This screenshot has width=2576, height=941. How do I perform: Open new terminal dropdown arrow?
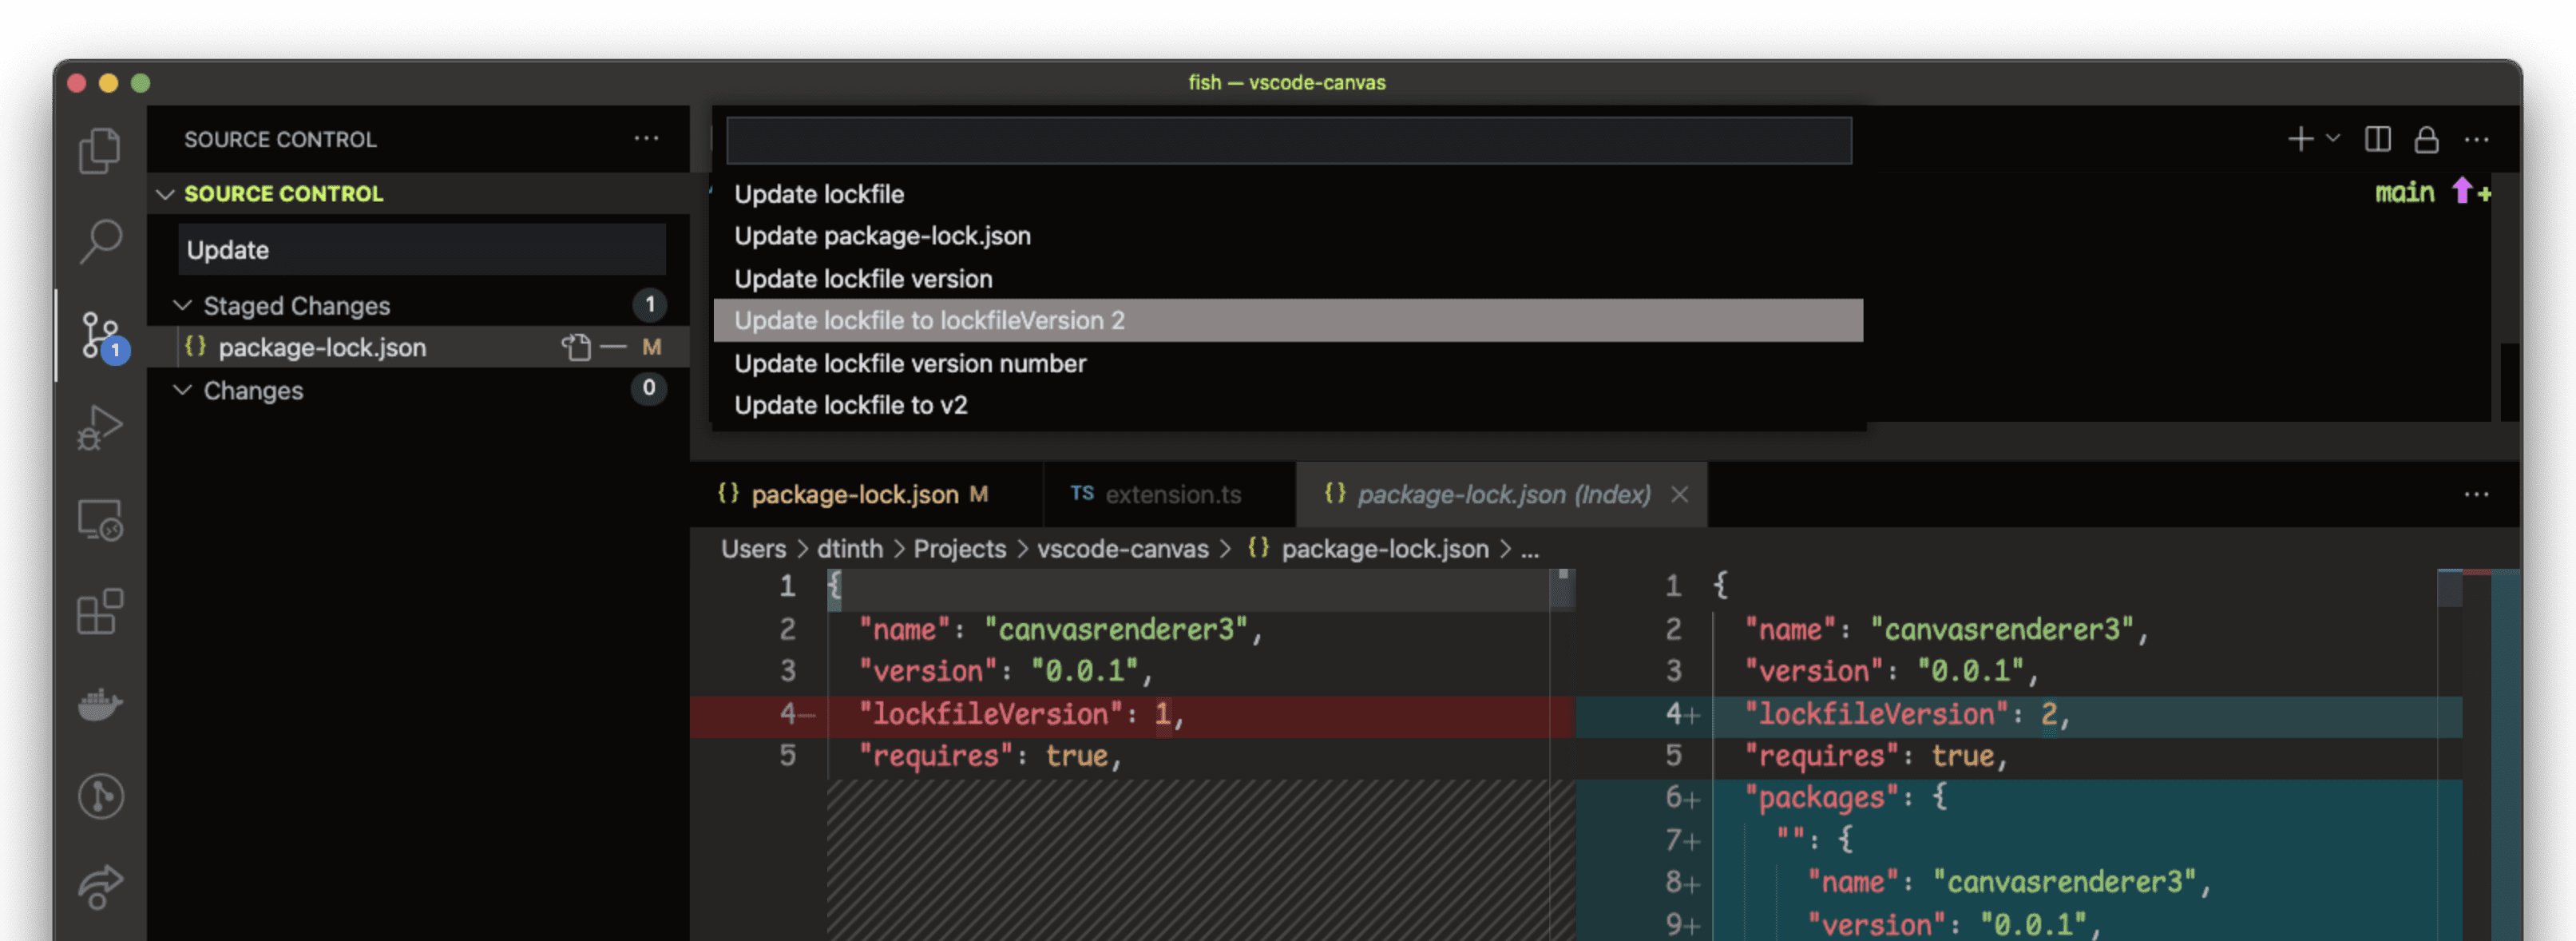pos(2333,138)
